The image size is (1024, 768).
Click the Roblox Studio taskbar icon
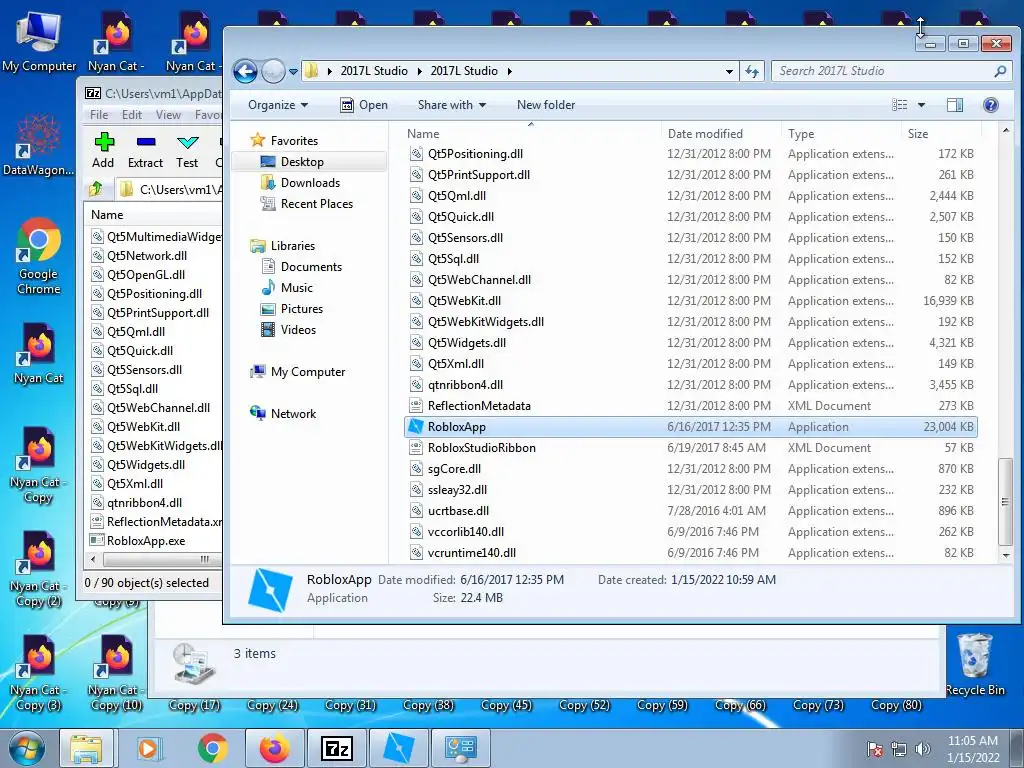click(x=399, y=748)
